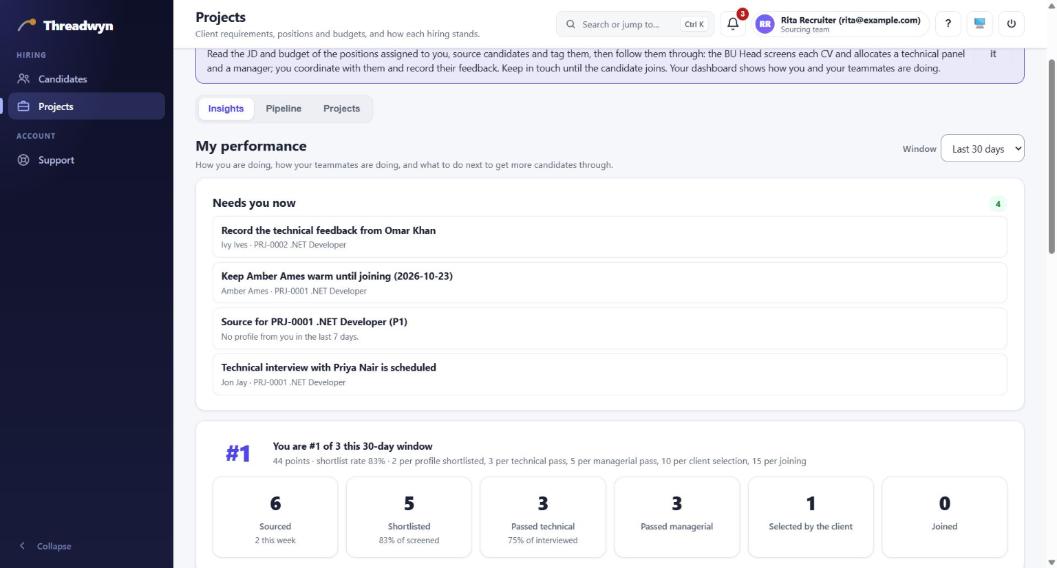Open Source for PRJ-0001 .NET Developer task
The image size is (1057, 568).
click(609, 329)
